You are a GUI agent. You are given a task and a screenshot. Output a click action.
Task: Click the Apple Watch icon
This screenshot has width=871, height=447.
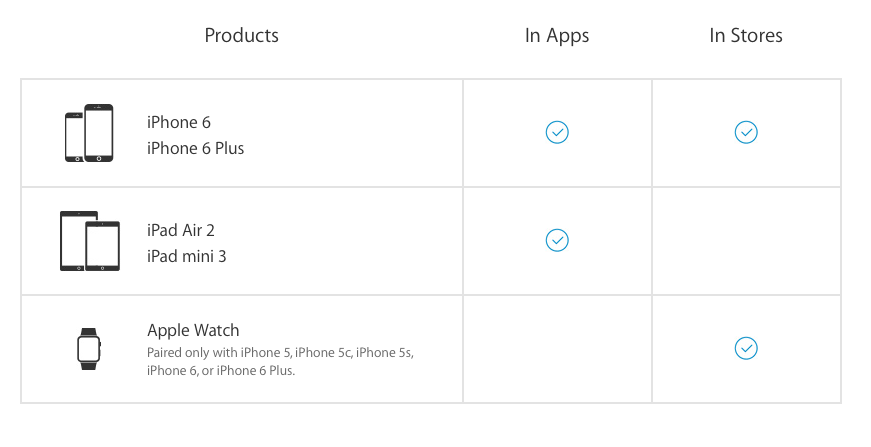[89, 349]
